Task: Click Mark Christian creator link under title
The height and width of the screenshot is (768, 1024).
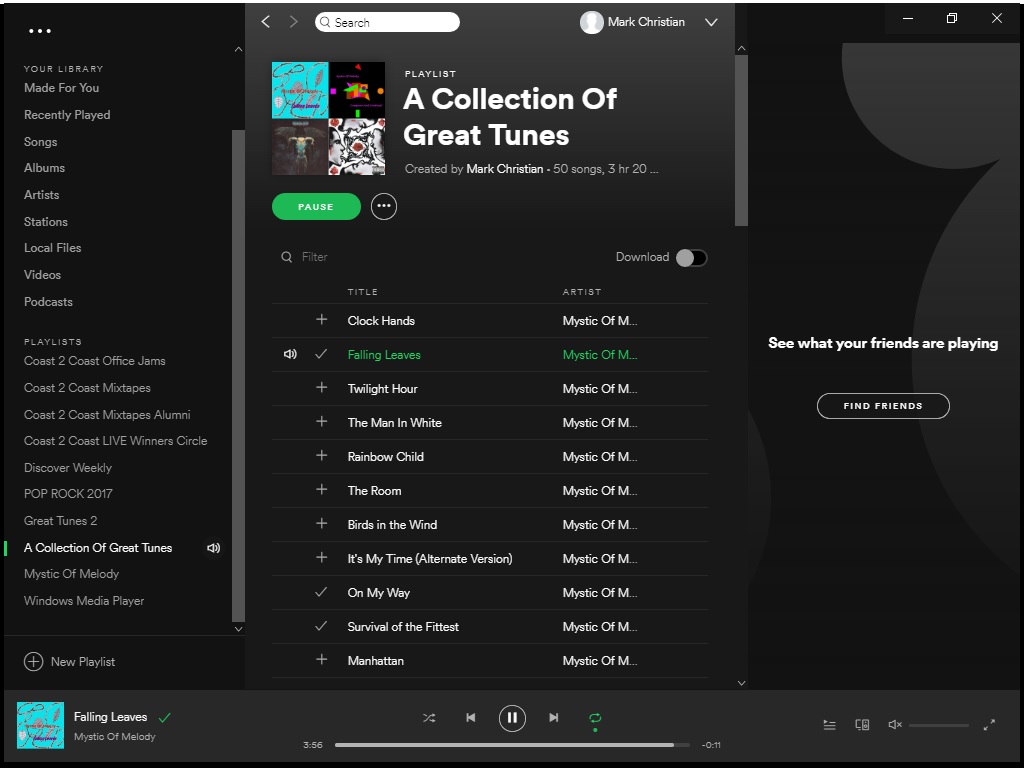Action: 505,168
